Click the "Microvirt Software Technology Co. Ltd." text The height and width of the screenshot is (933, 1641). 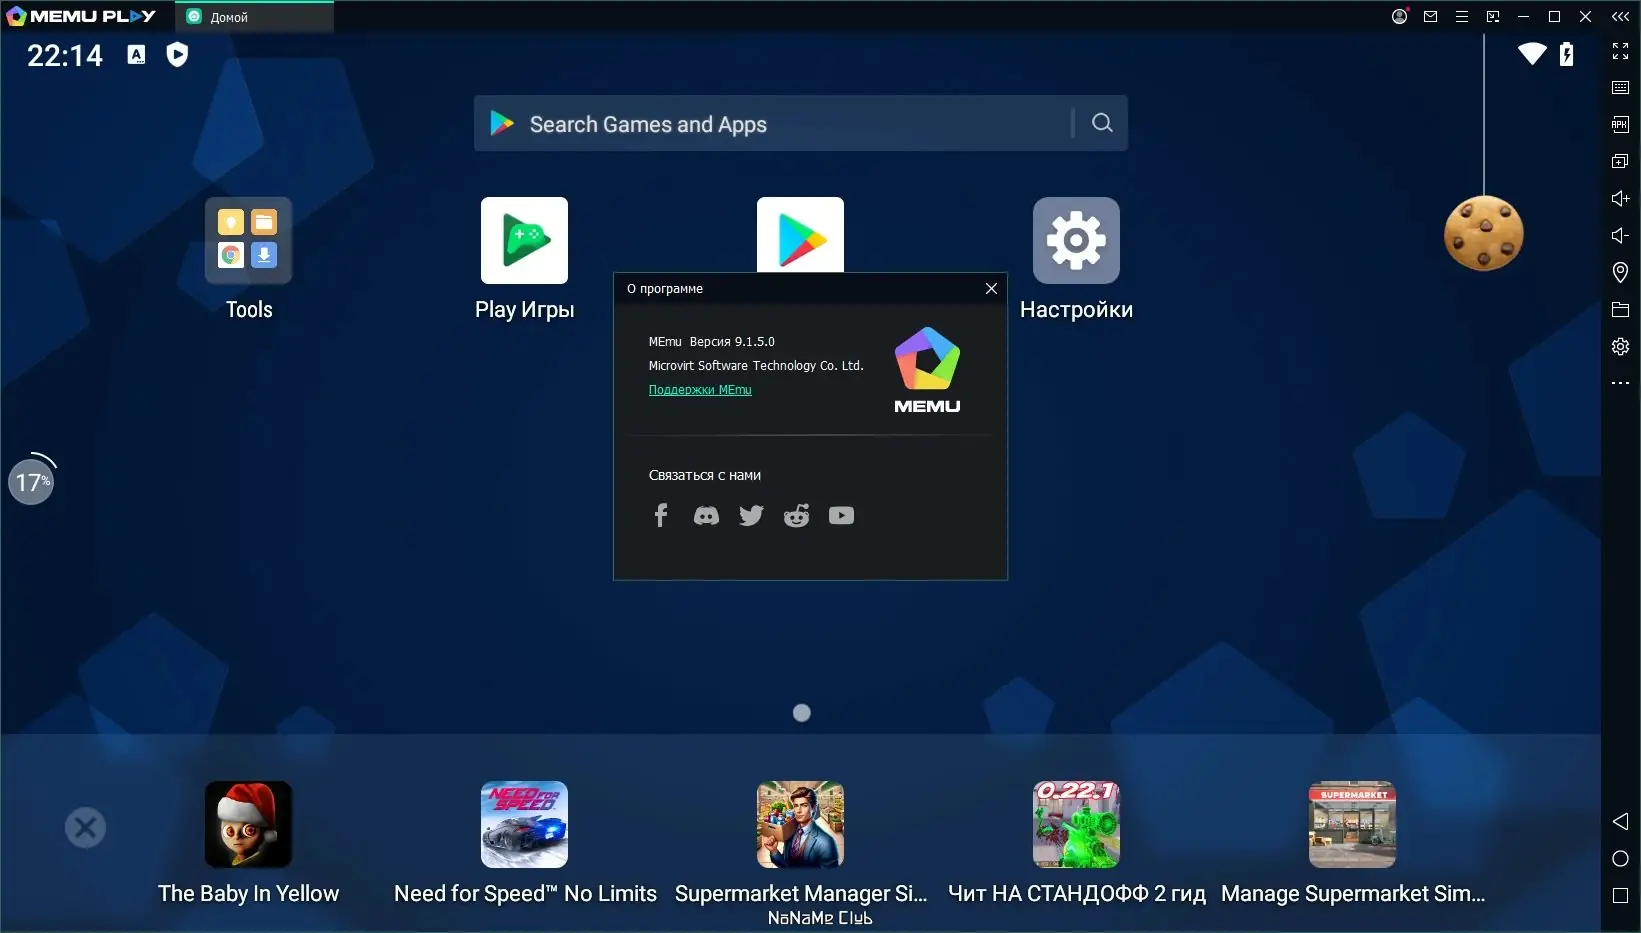(x=756, y=366)
